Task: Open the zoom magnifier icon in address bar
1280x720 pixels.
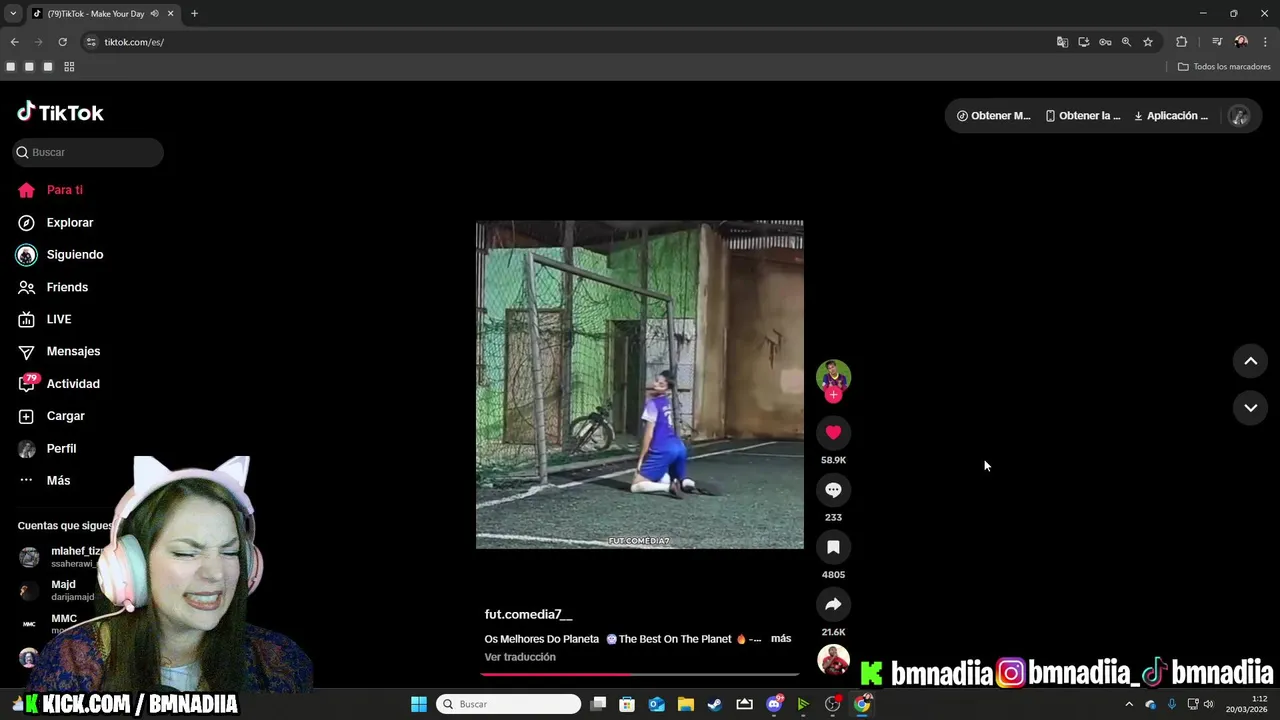Action: (1126, 42)
